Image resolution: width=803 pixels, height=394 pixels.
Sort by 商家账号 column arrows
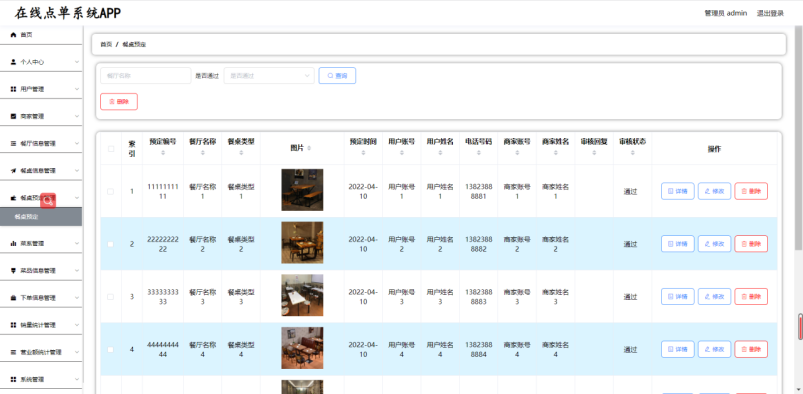[x=517, y=153]
